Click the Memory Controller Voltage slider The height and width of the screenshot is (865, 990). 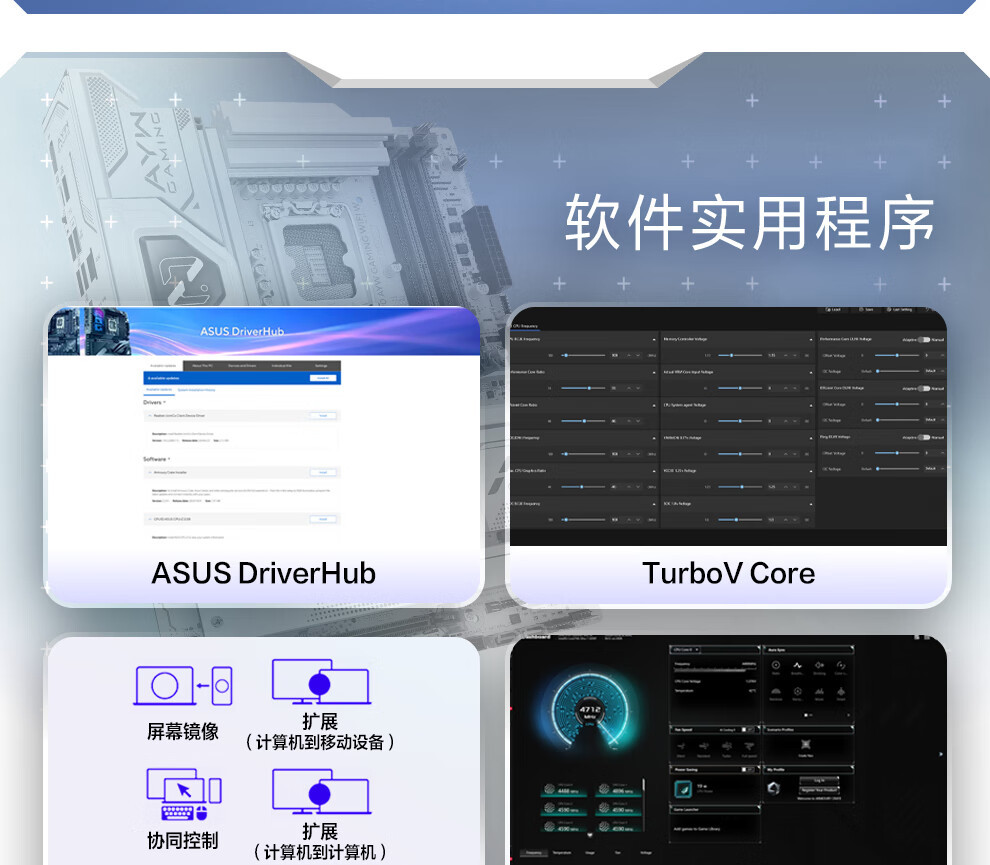coord(740,355)
